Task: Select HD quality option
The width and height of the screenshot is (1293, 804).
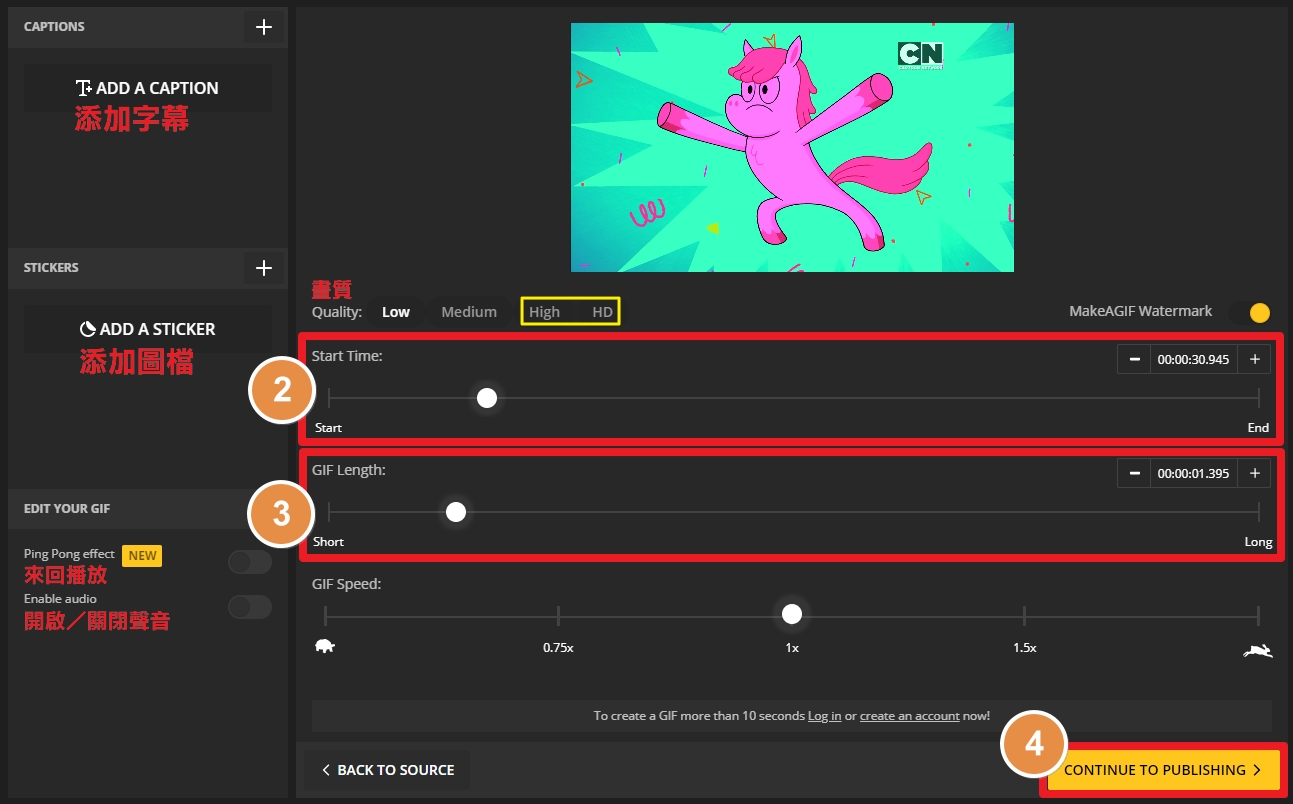Action: point(602,312)
